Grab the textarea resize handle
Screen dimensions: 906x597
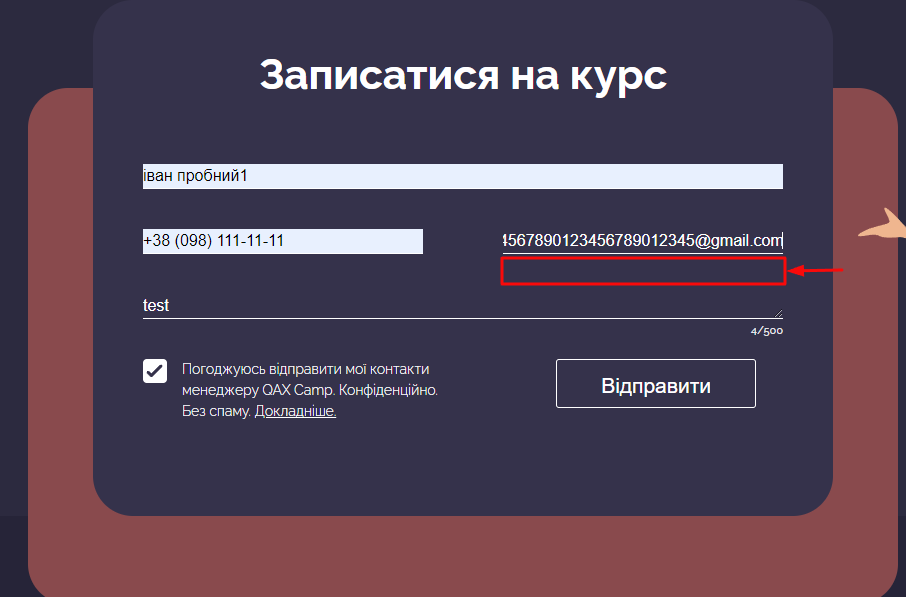tap(778, 313)
